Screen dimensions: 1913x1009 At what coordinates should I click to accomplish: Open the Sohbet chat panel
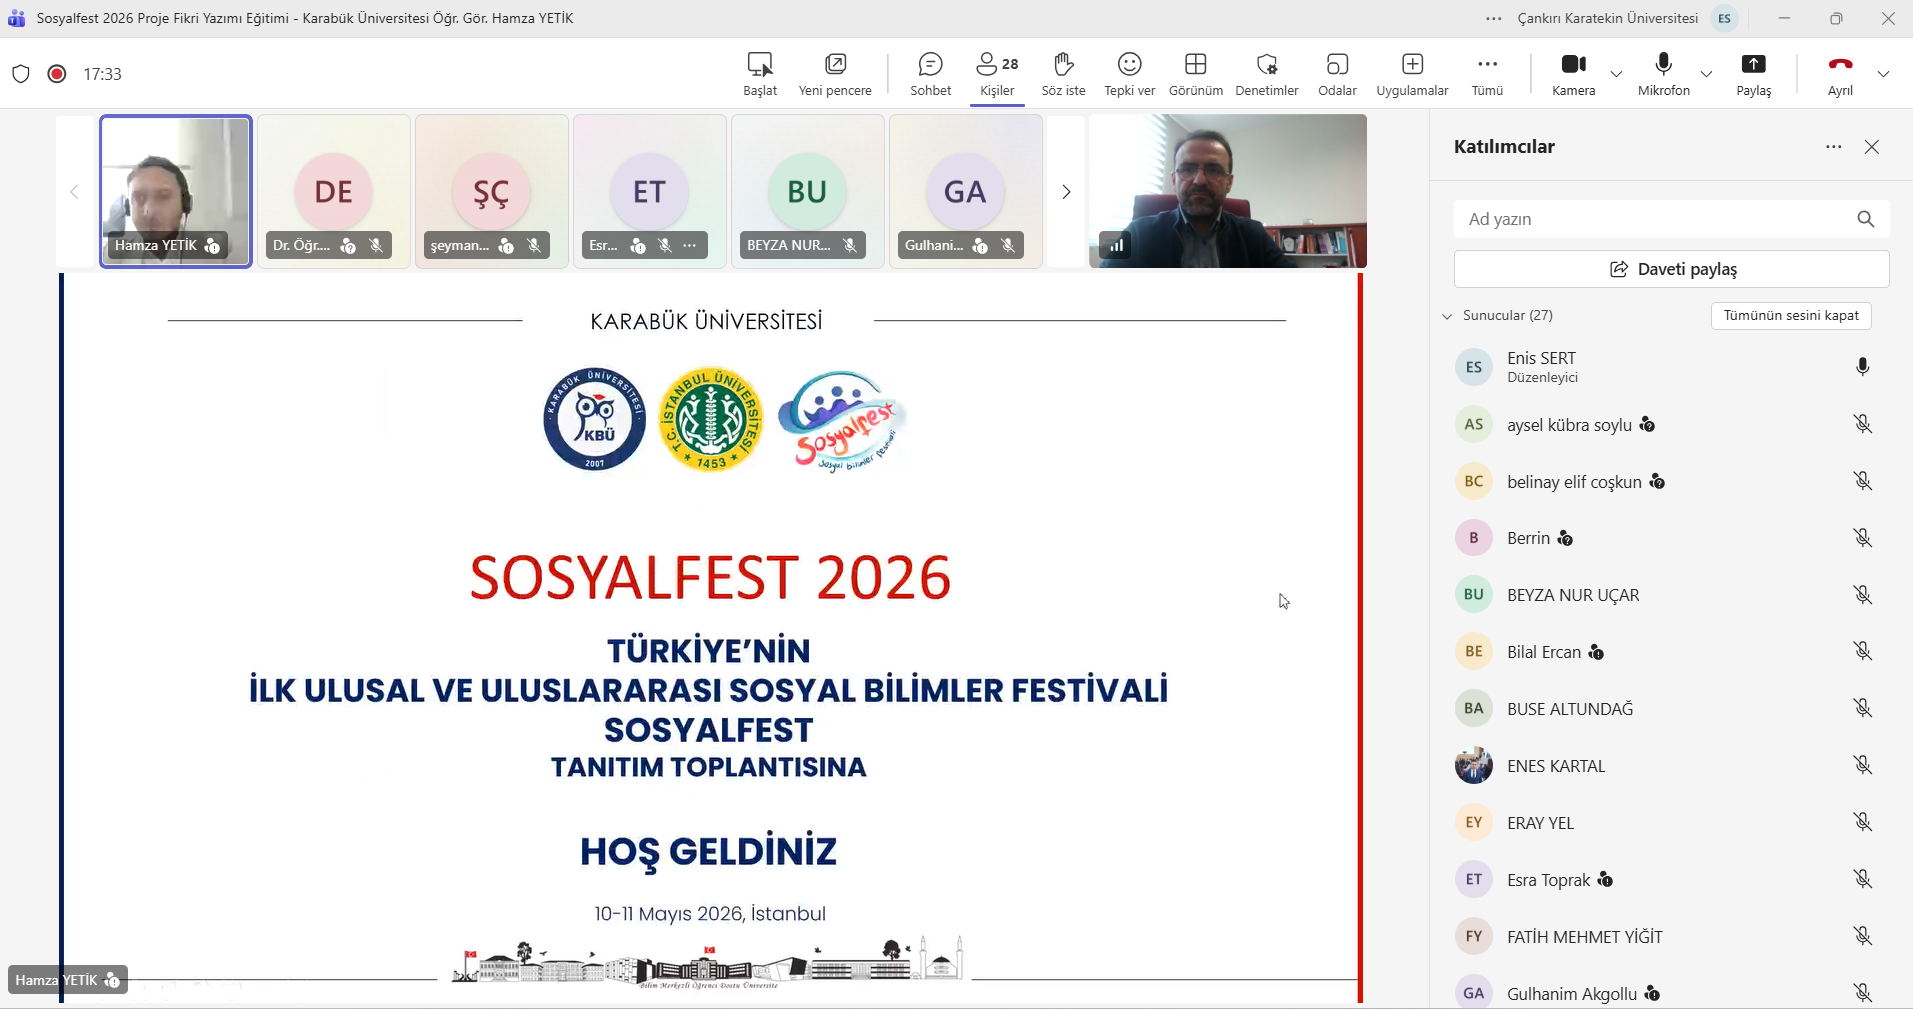(x=930, y=74)
